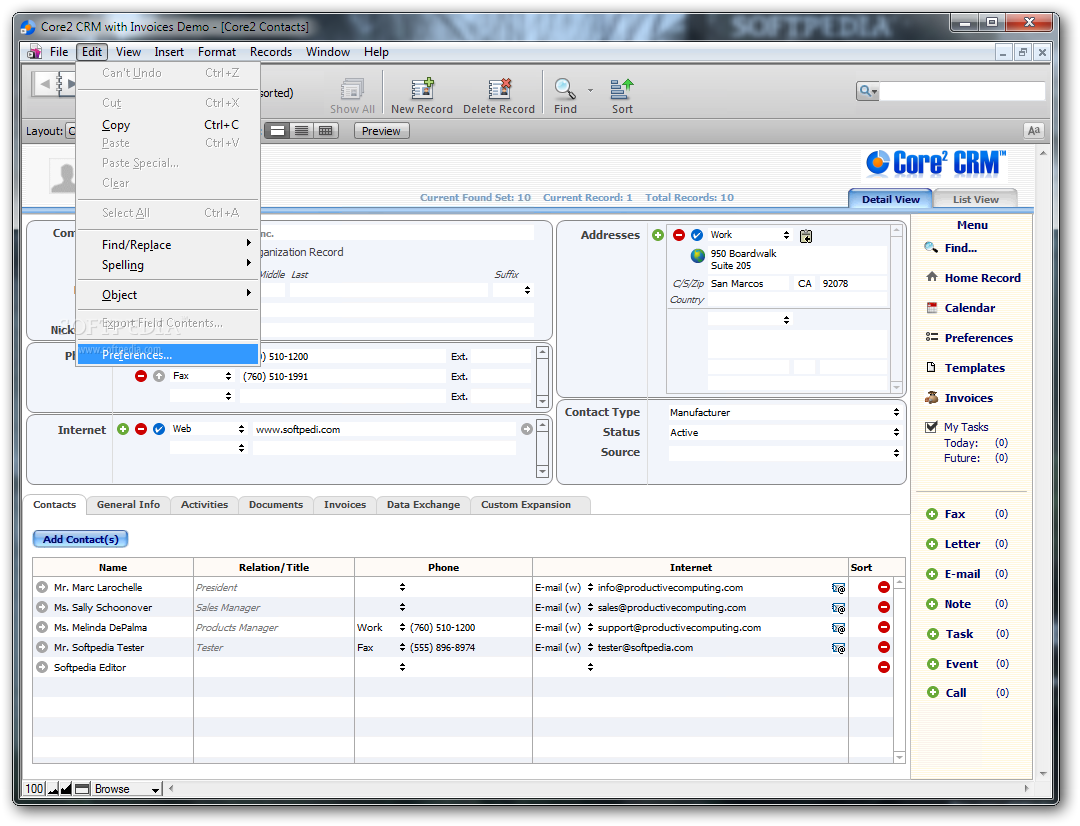Switch to form view layout icon
The height and width of the screenshot is (826, 1080).
[278, 131]
